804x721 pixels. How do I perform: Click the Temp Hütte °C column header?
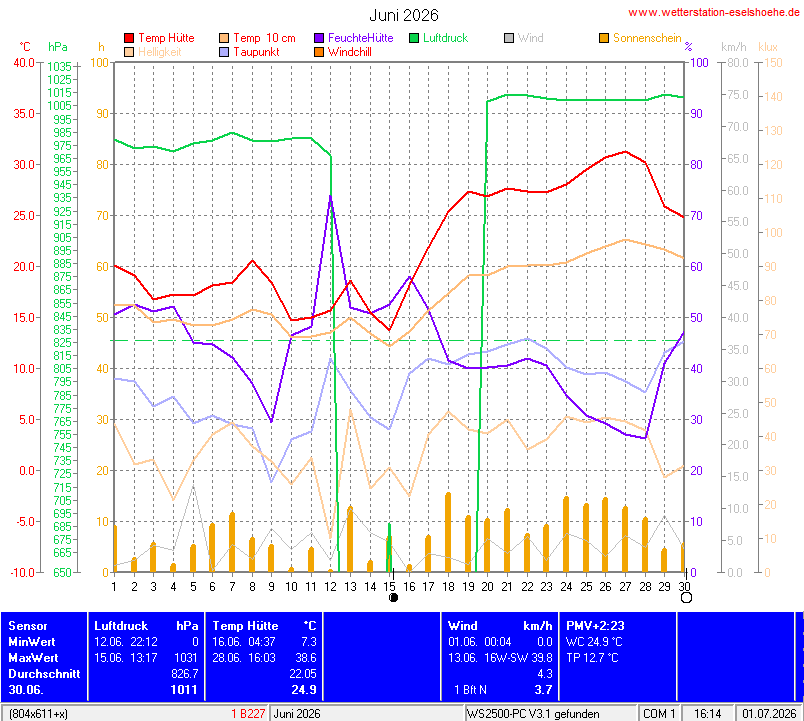click(x=265, y=626)
